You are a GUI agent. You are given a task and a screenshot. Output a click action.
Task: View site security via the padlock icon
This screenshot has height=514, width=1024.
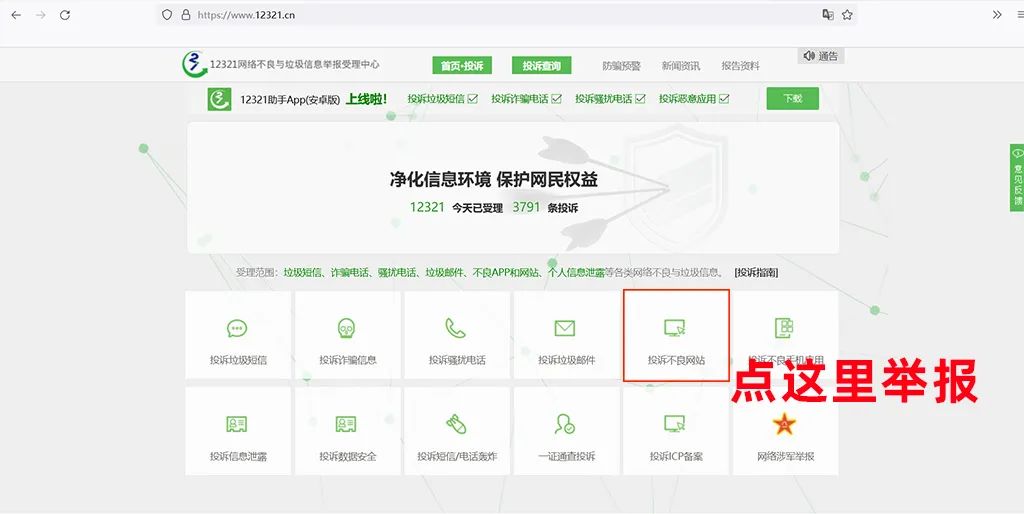point(185,14)
